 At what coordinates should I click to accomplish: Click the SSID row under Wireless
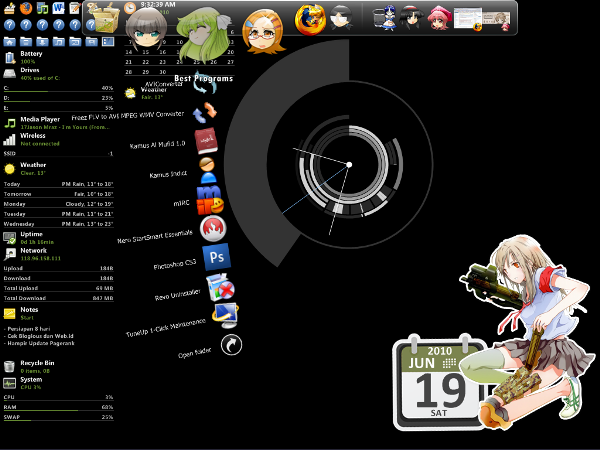(59, 154)
